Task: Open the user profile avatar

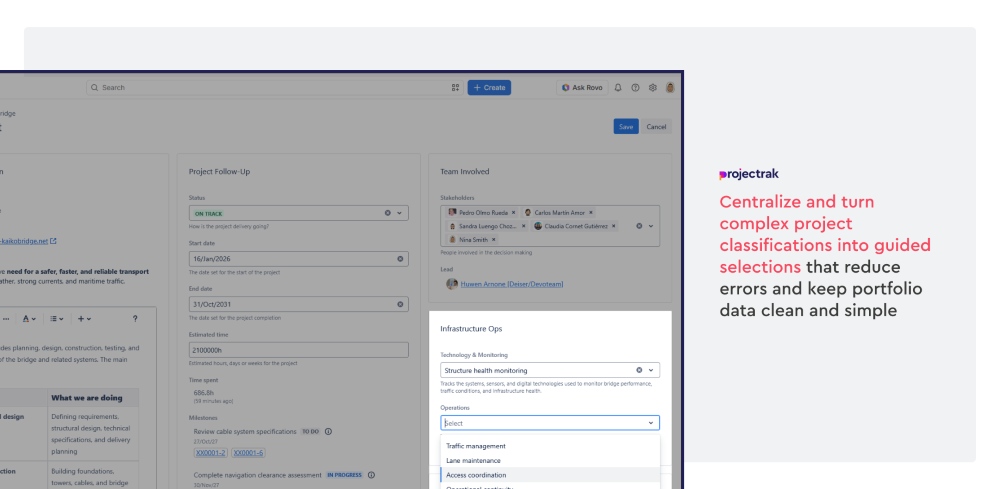Action: click(670, 87)
